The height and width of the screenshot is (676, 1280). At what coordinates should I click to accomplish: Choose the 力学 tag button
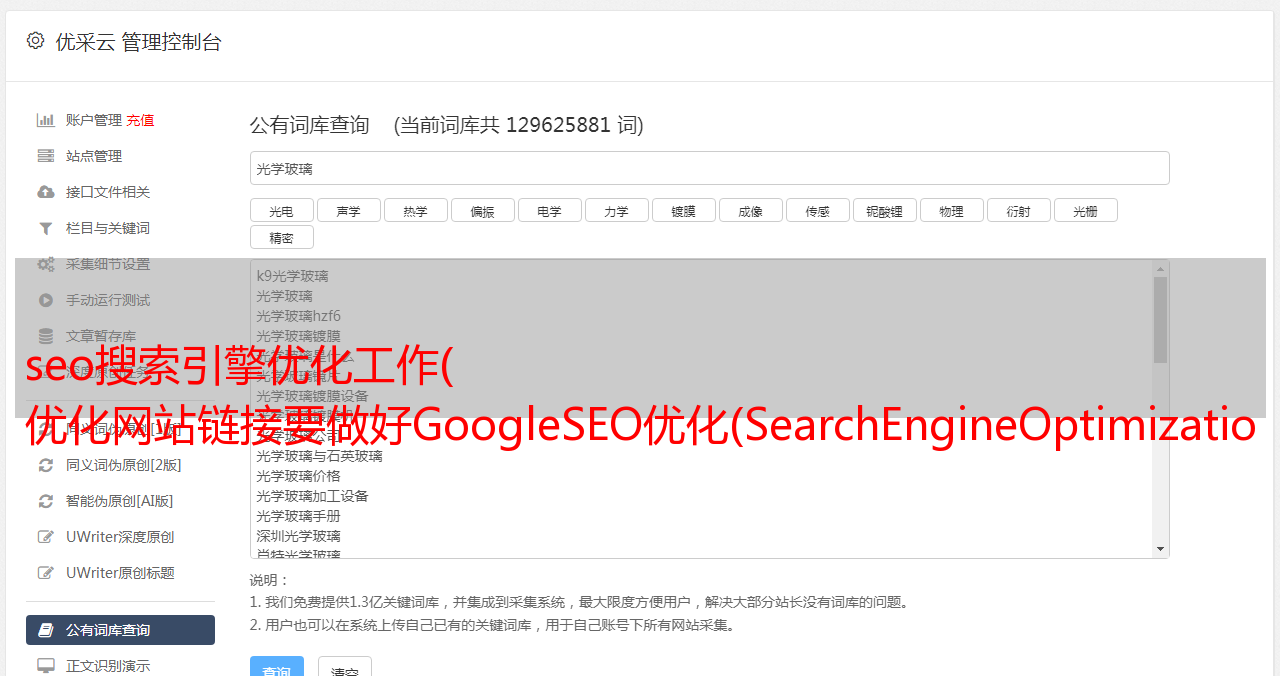(617, 211)
